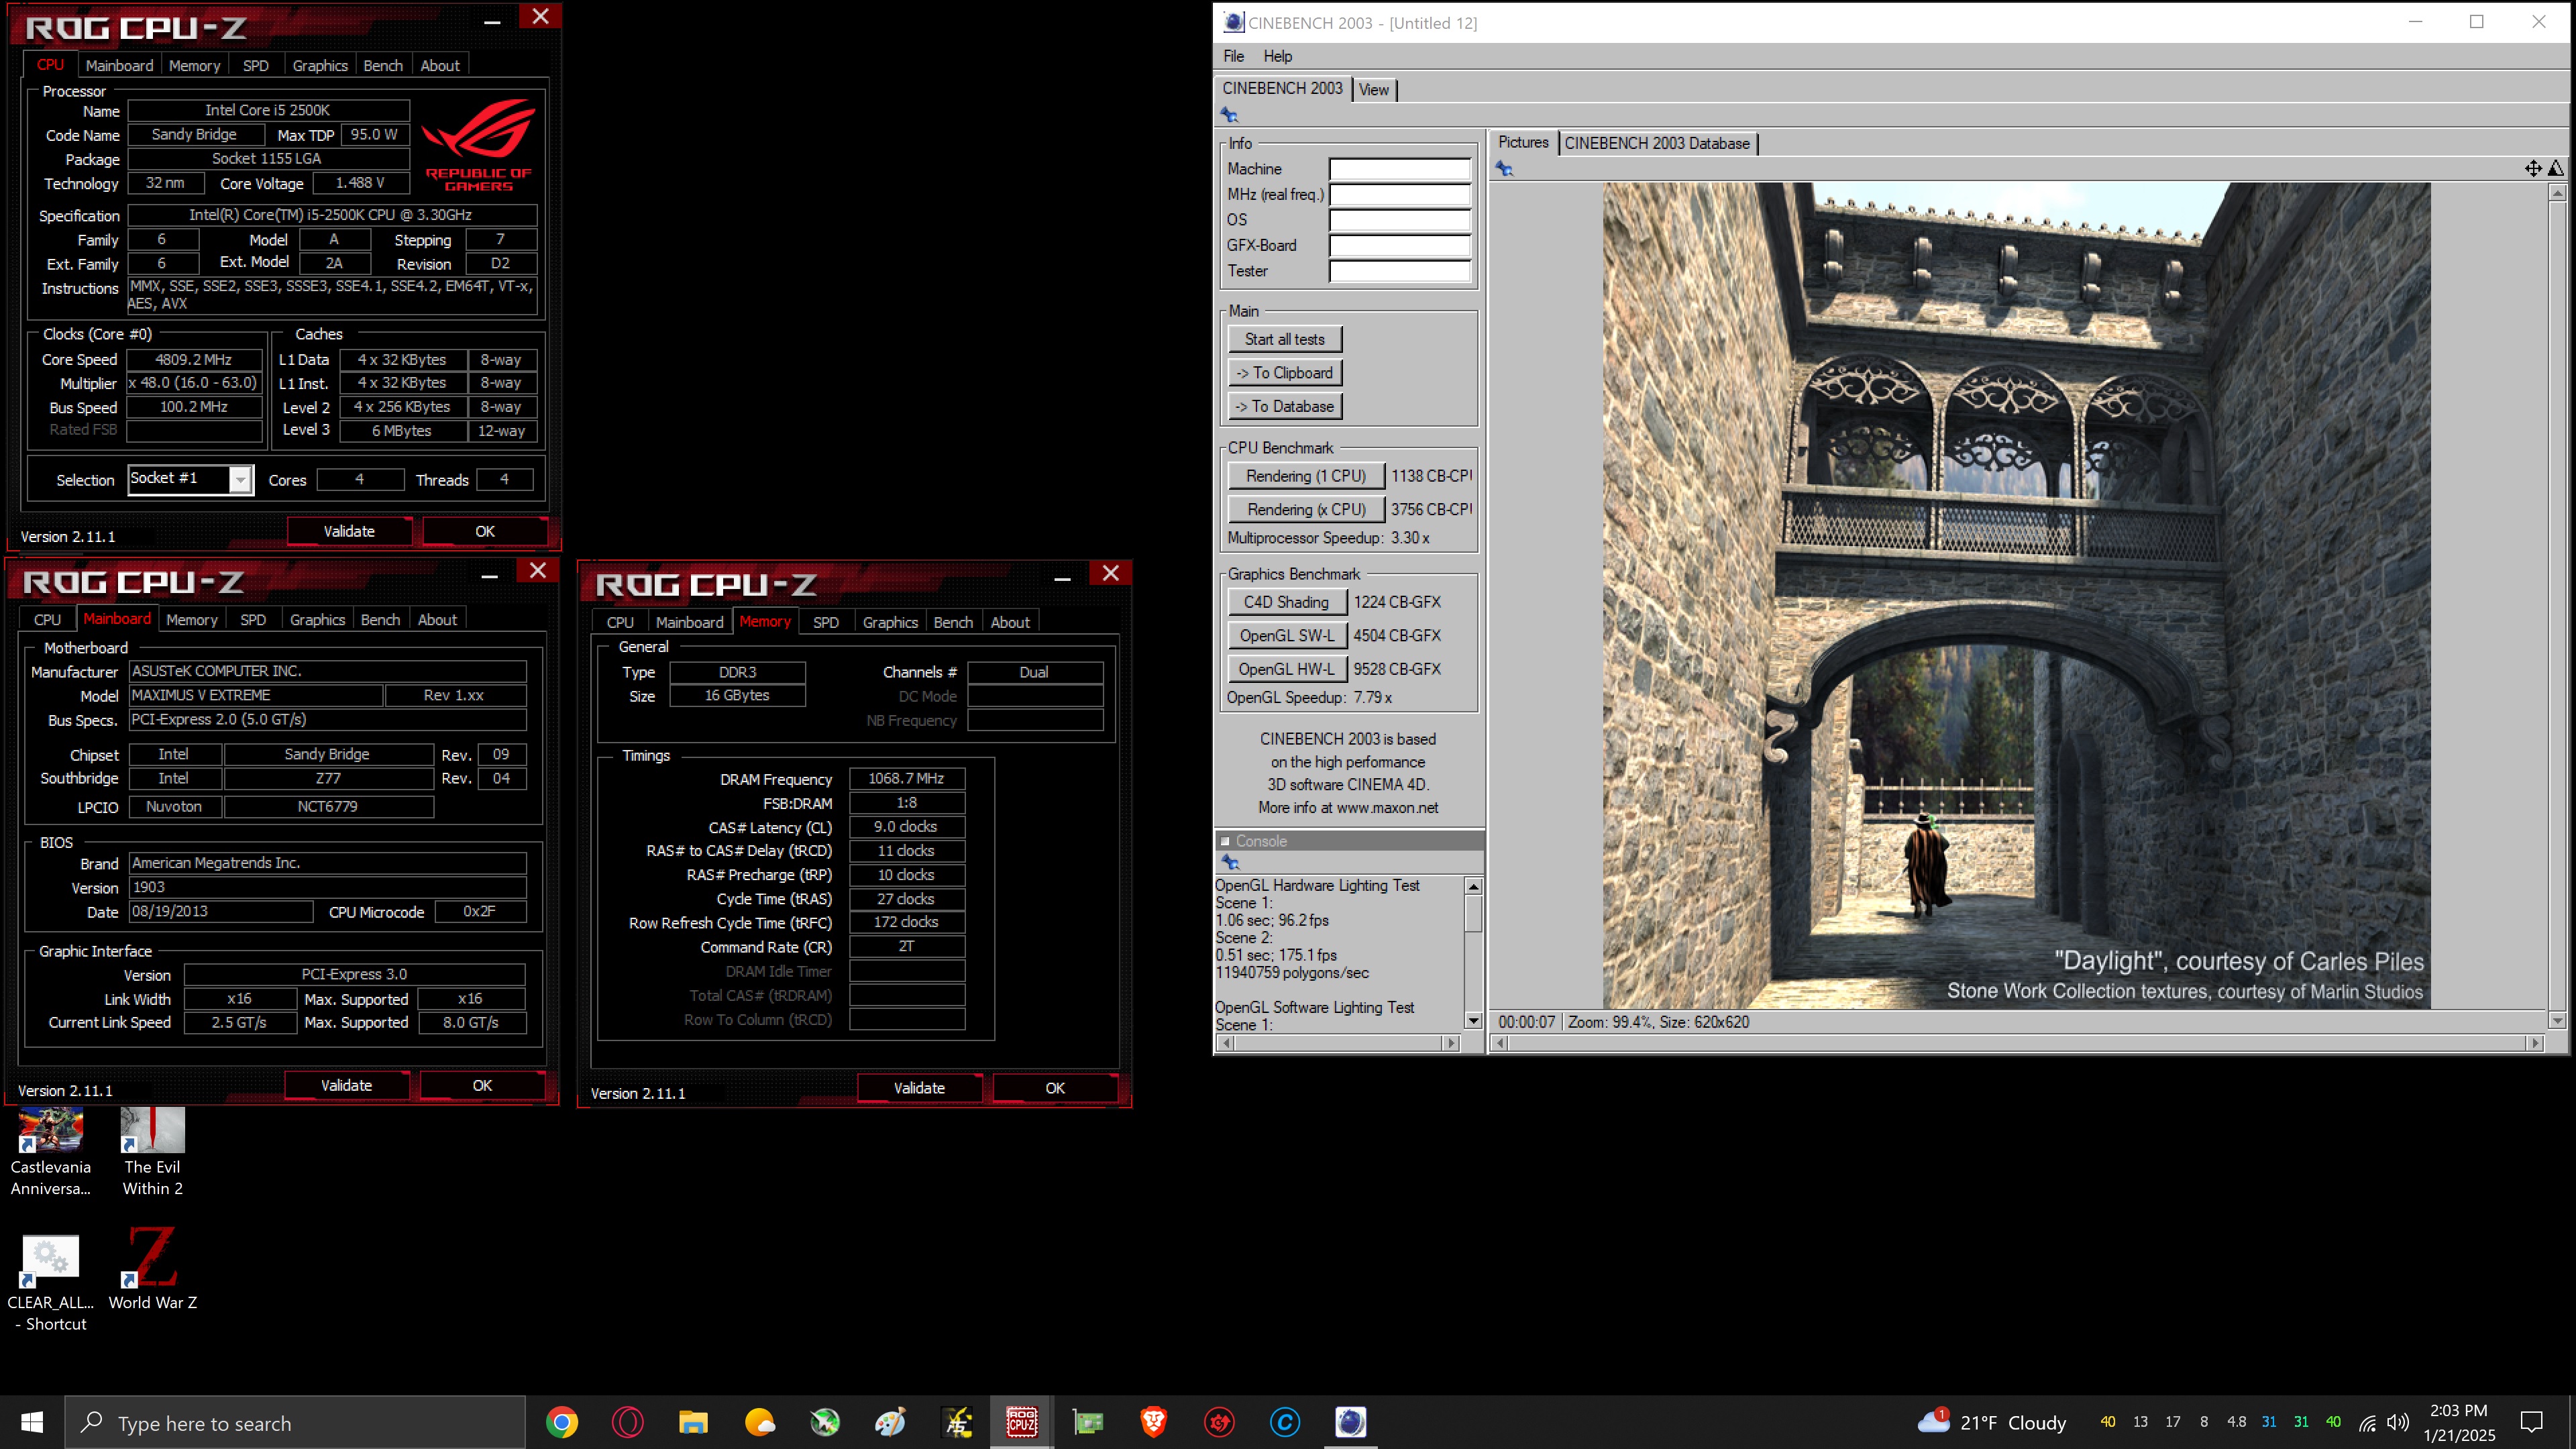Click the Machine input field
Viewport: 2576px width, 1449px height.
coord(1399,169)
